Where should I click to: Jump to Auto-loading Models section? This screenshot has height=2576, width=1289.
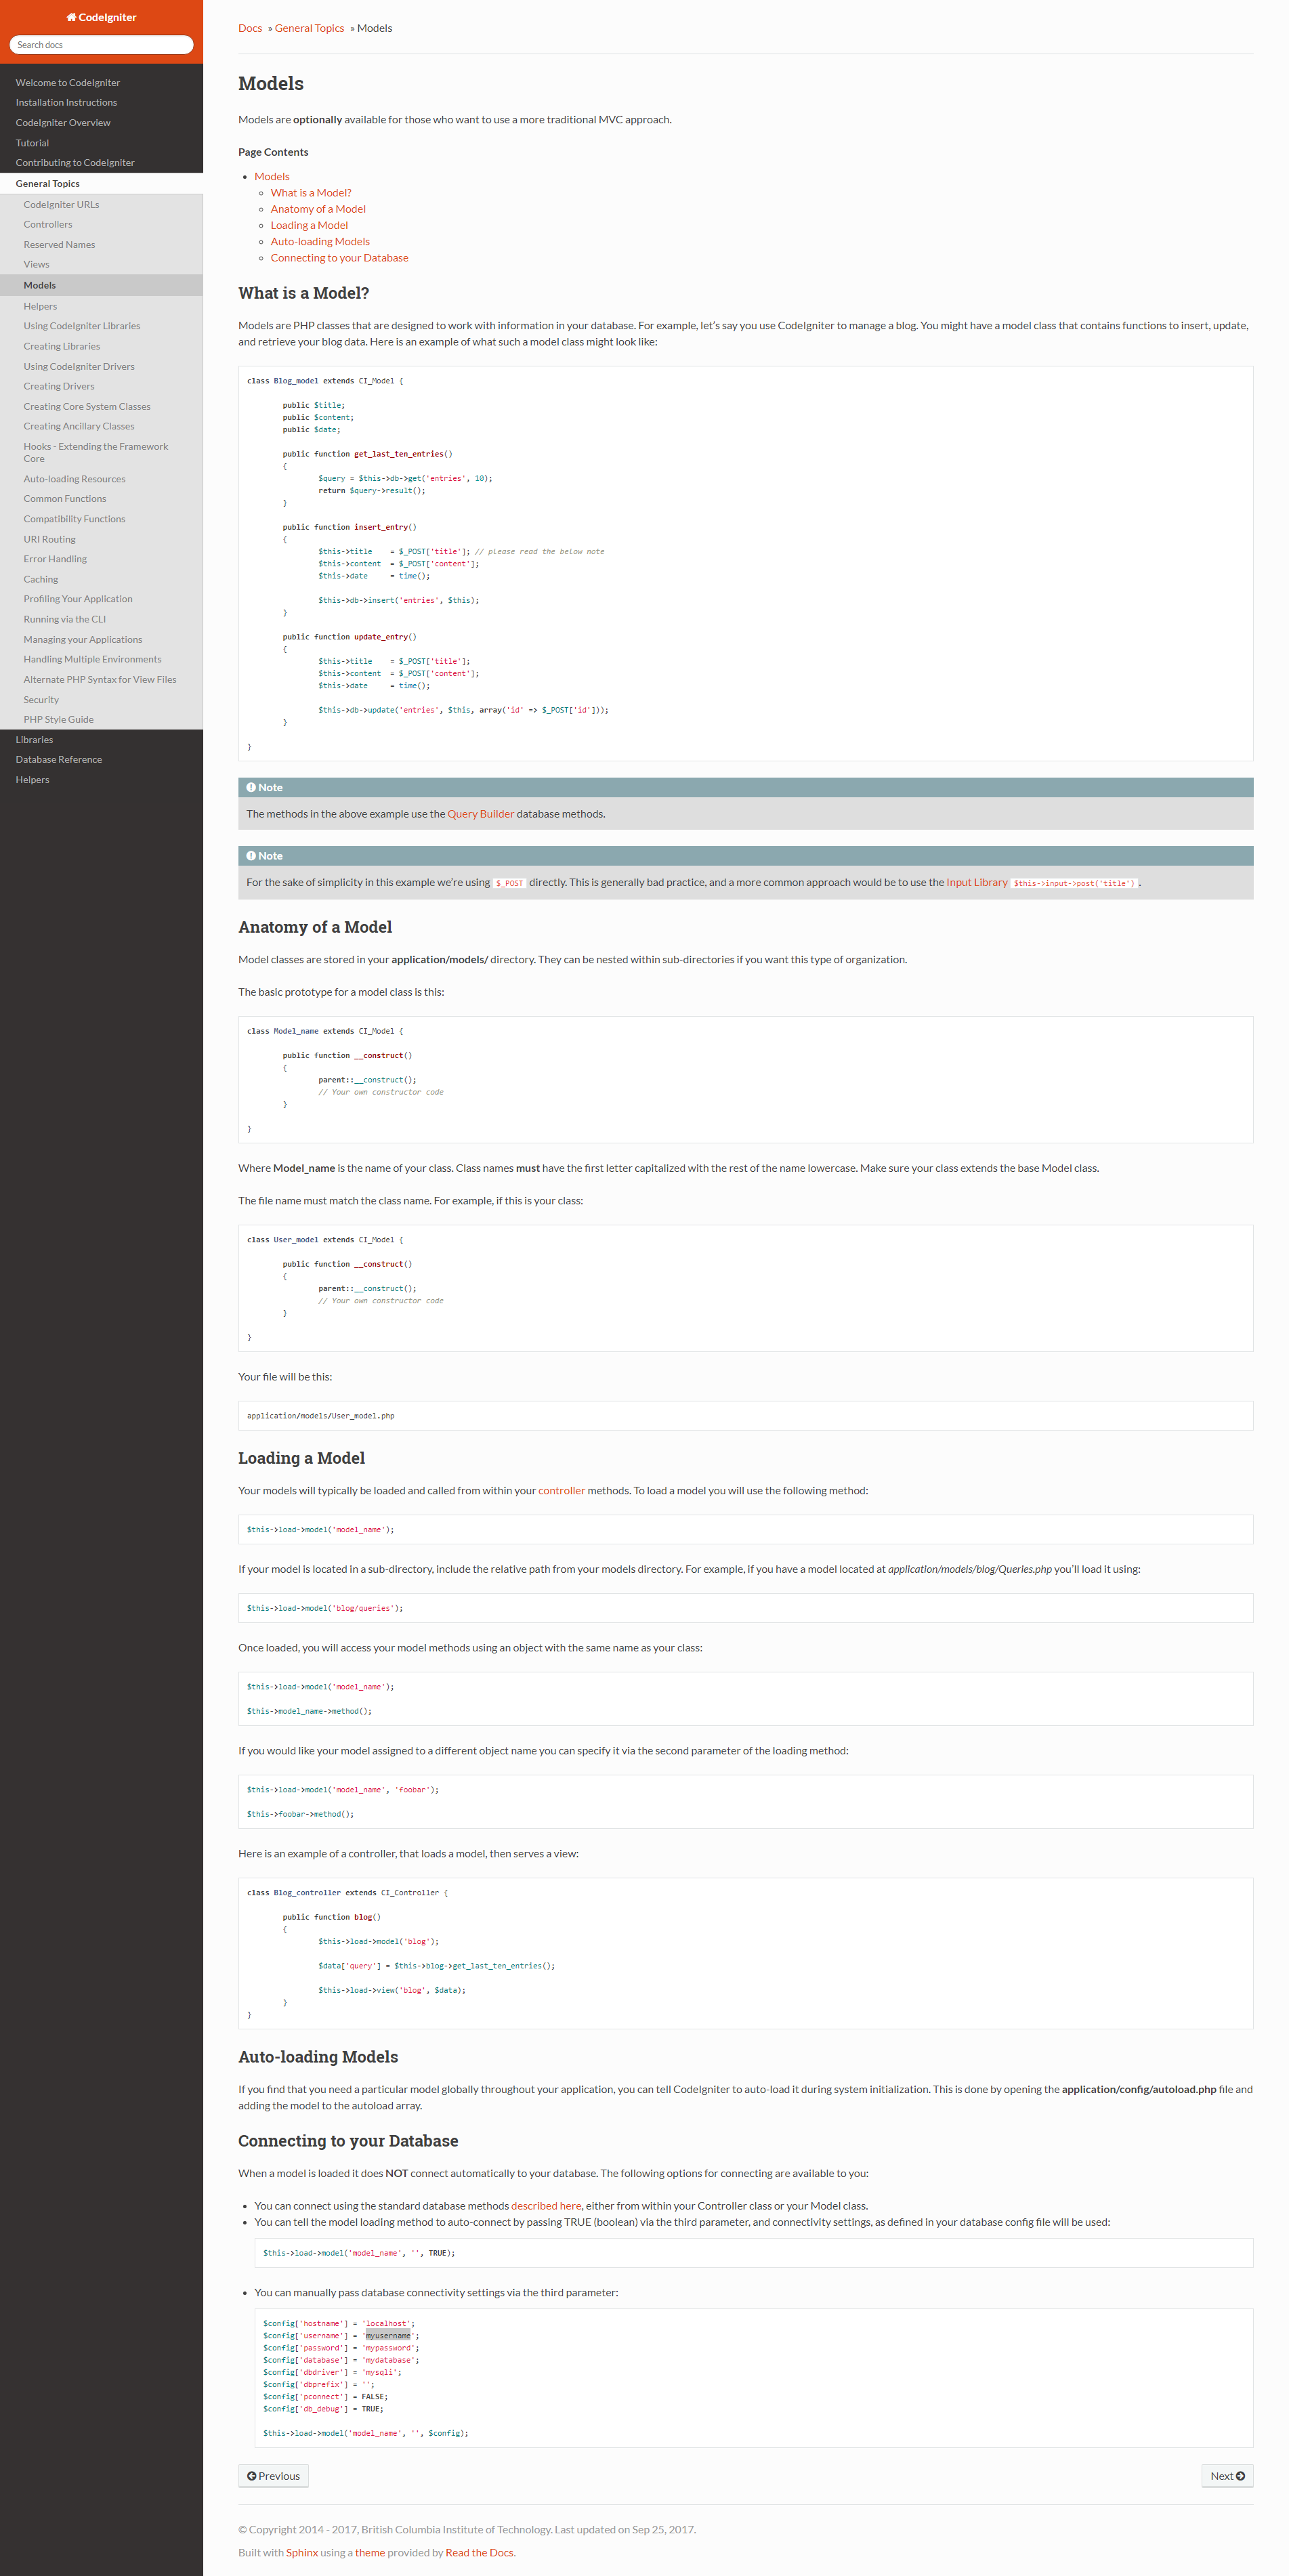click(x=320, y=242)
